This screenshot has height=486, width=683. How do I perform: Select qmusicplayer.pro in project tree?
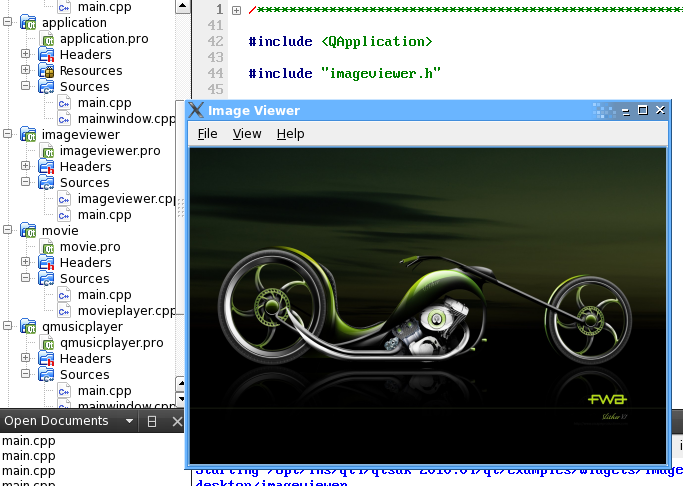112,343
